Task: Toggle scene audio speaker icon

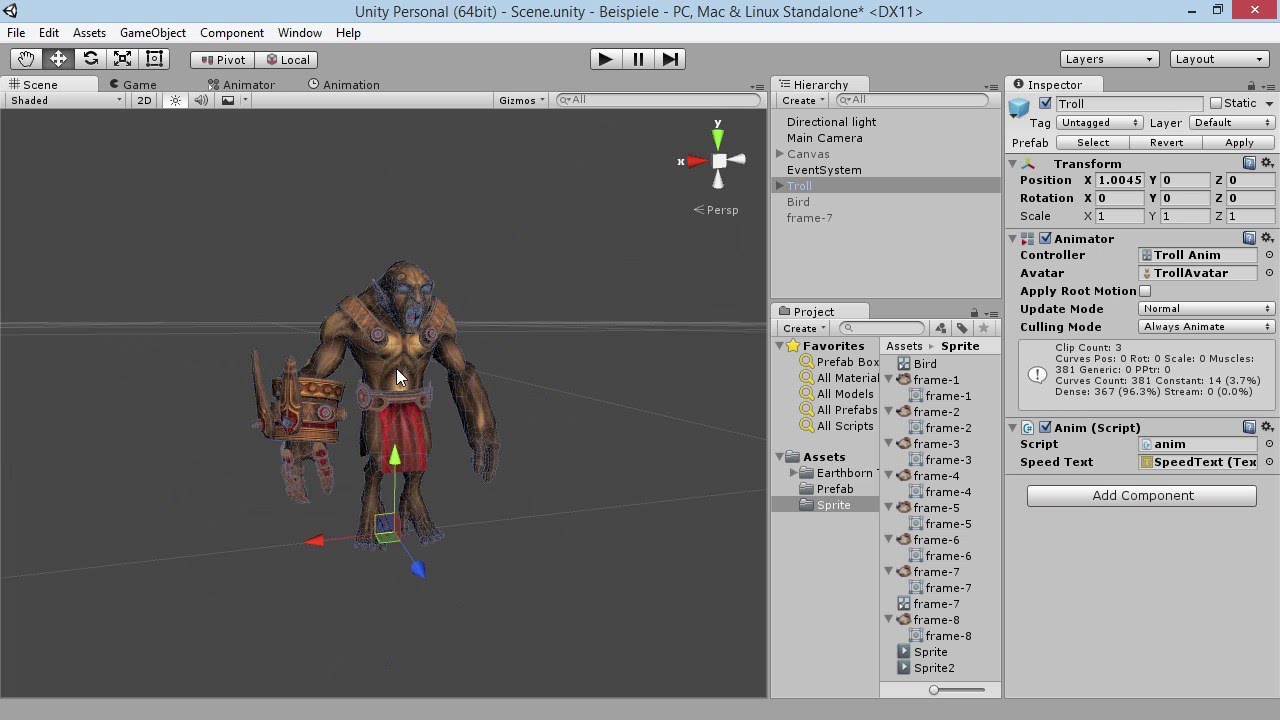Action: click(x=201, y=100)
